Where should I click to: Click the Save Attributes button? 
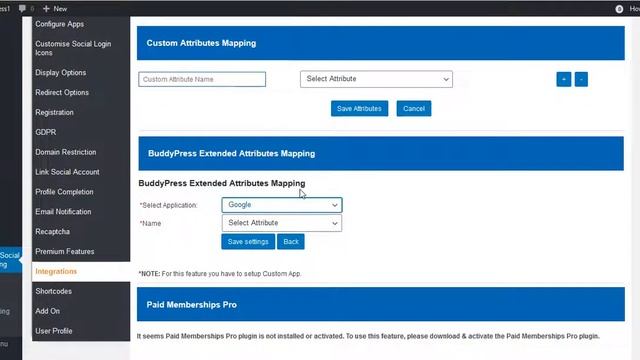coord(359,109)
